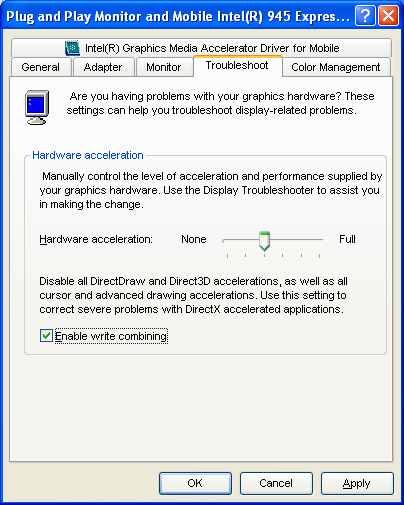Click the blue-screen monitor icon
Image resolution: width=404 pixels, height=505 pixels.
coord(37,107)
